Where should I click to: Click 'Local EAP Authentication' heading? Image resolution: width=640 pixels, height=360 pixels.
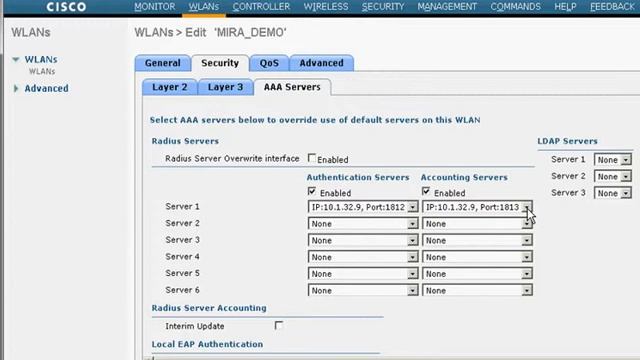point(207,344)
